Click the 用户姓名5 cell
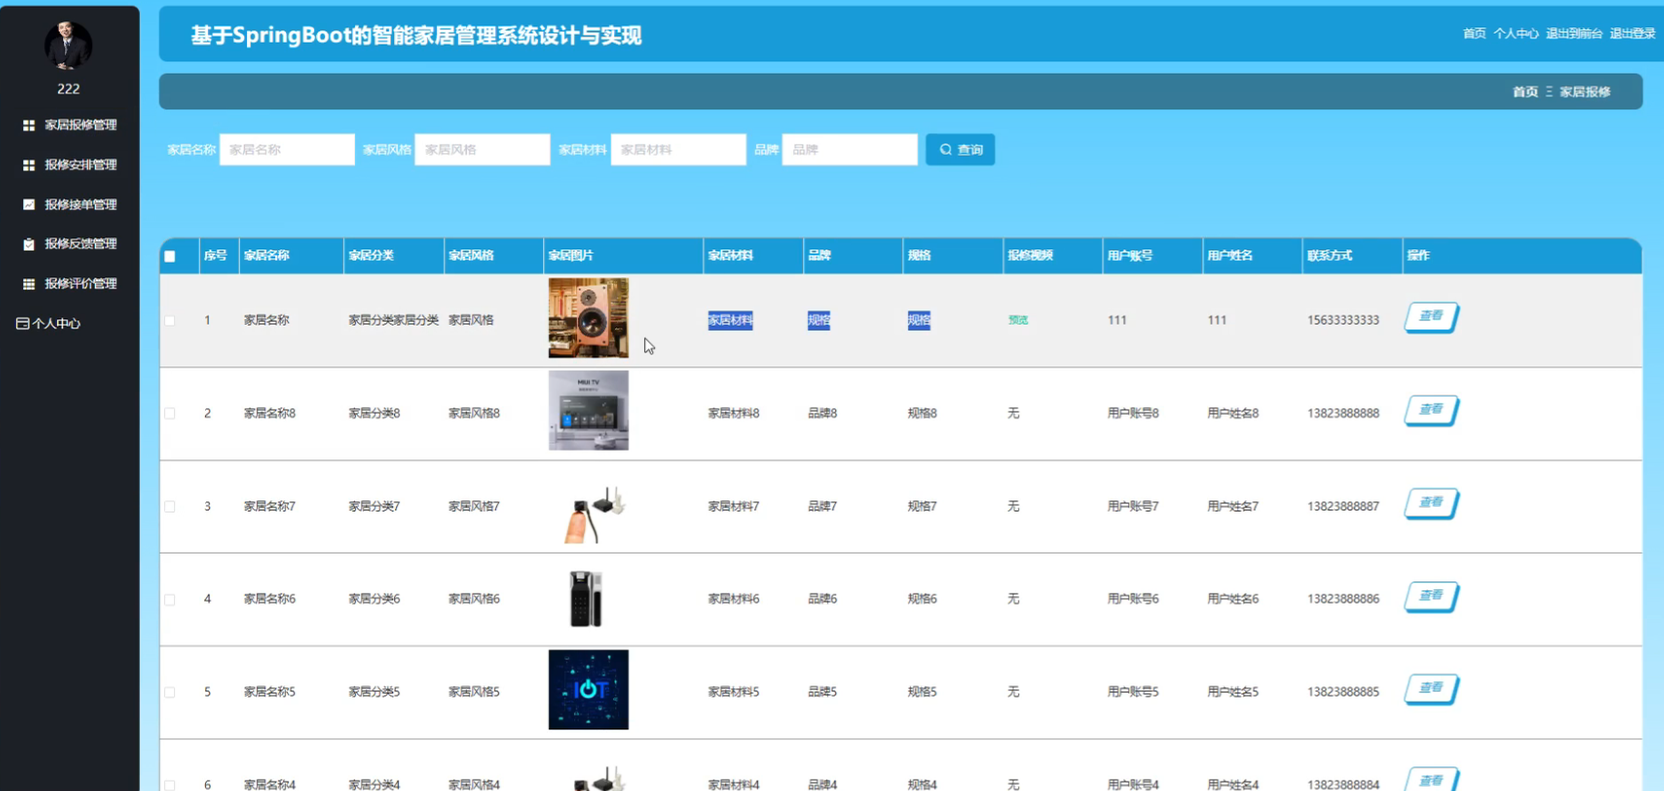This screenshot has width=1664, height=791. (1233, 692)
